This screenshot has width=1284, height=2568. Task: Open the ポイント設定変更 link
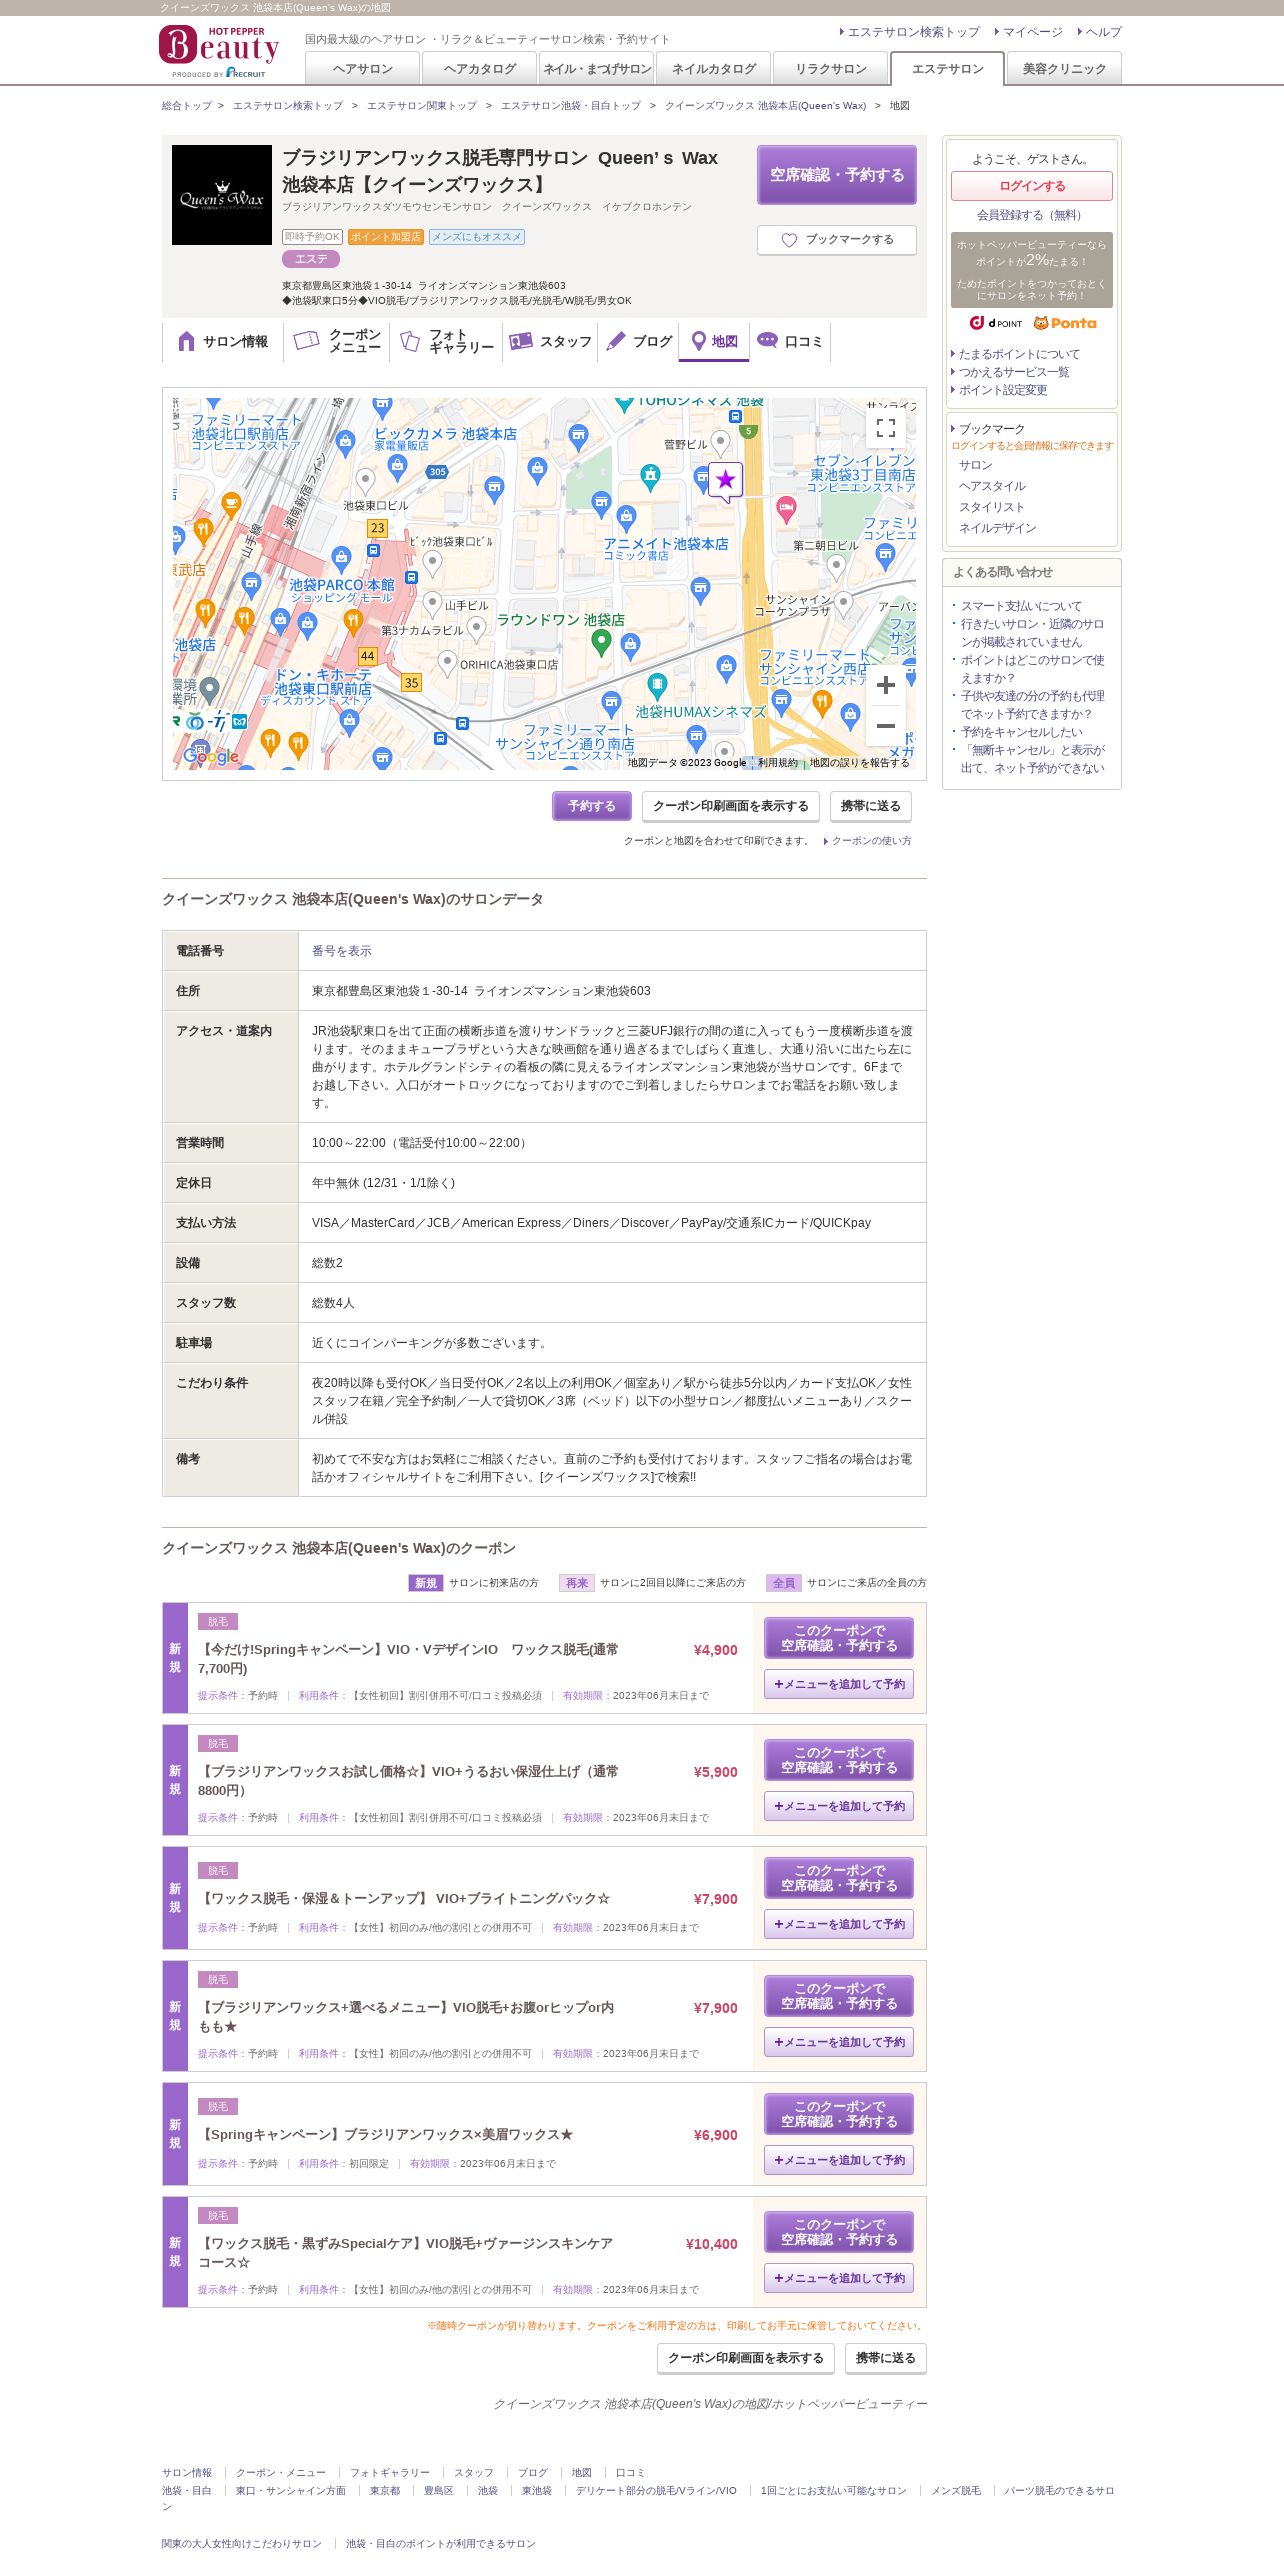click(x=1003, y=390)
